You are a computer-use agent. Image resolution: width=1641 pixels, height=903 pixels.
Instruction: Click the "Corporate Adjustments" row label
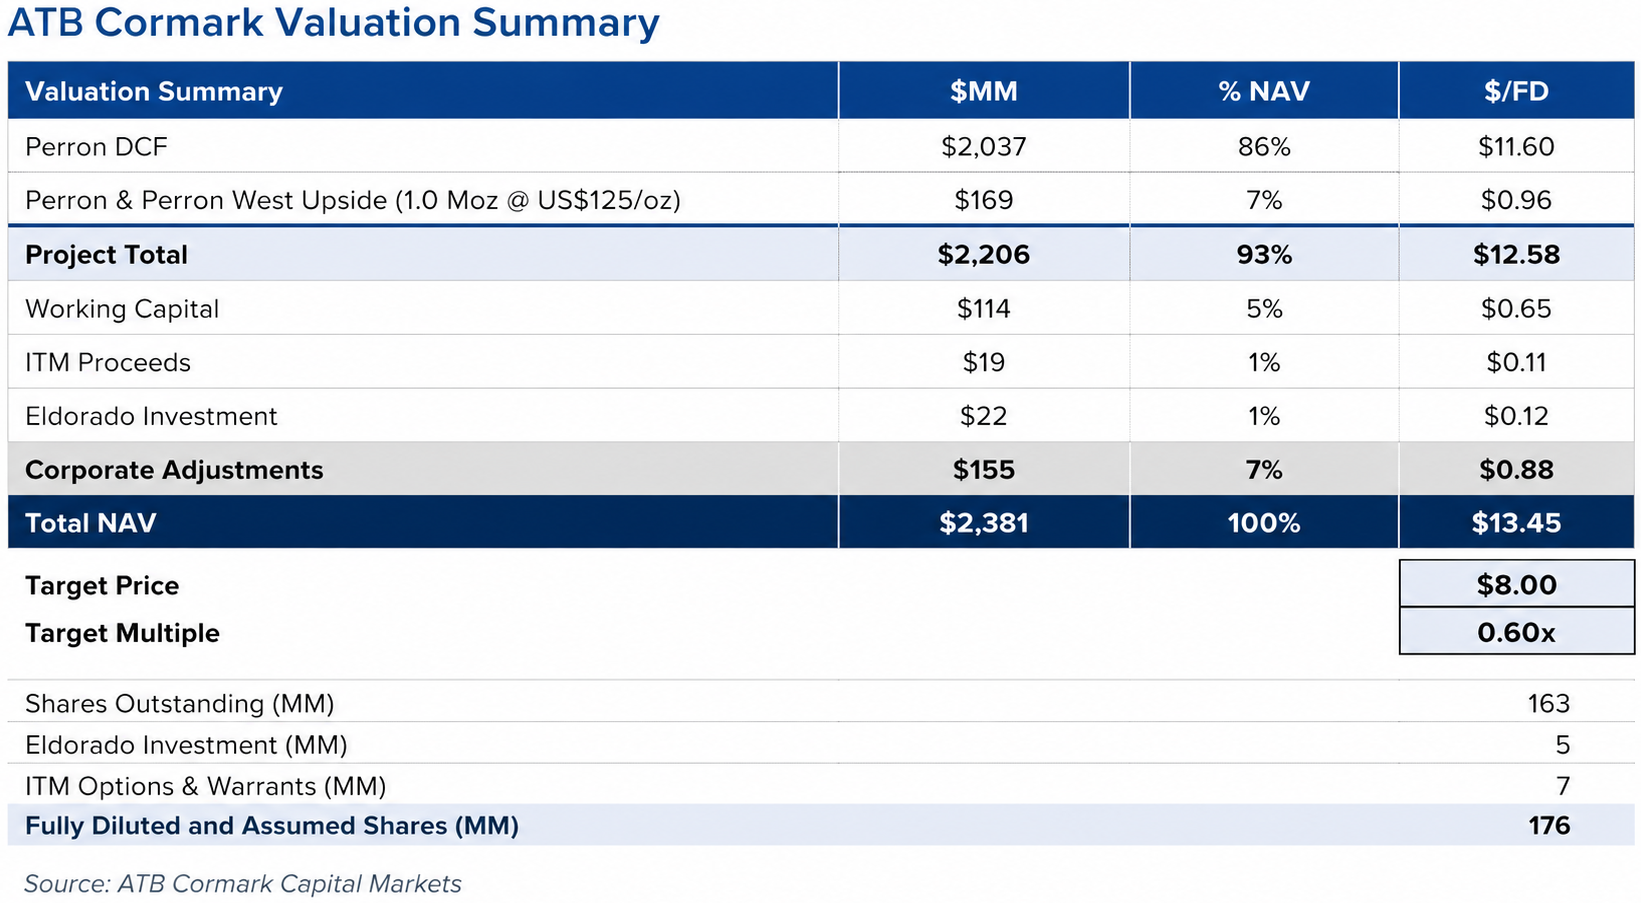(x=174, y=470)
